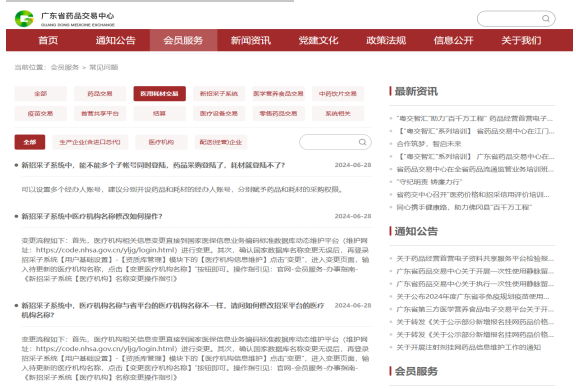
Task: Select the 结算 category filter
Action: [159, 114]
